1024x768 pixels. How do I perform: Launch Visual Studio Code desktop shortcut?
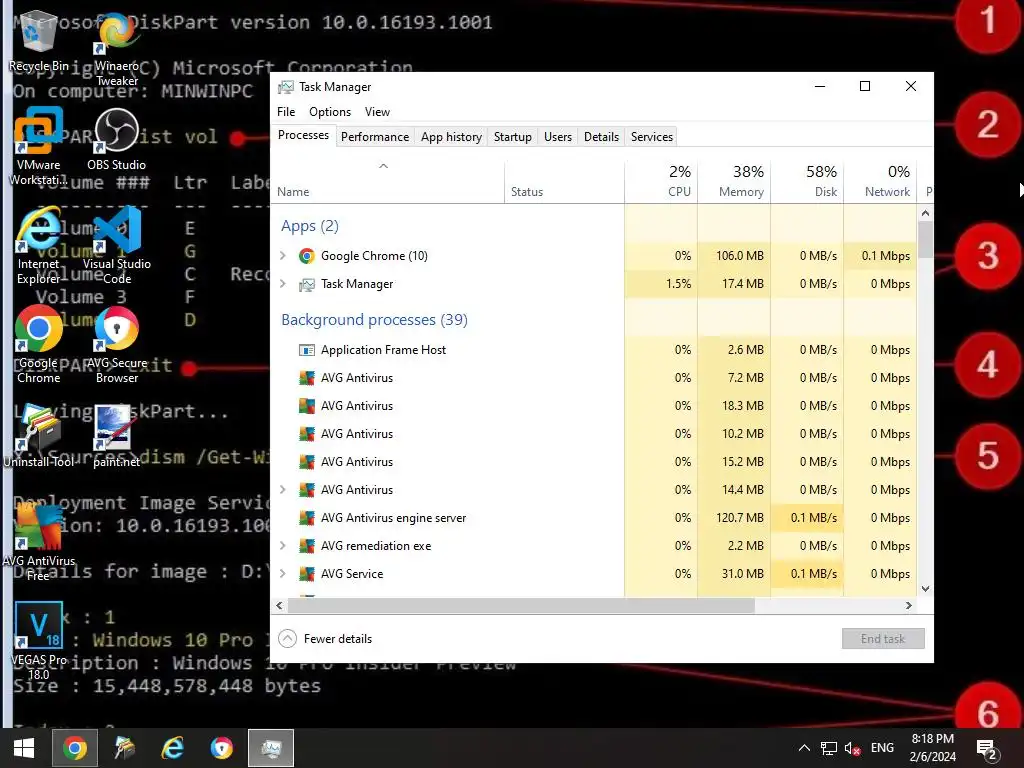coord(117,246)
